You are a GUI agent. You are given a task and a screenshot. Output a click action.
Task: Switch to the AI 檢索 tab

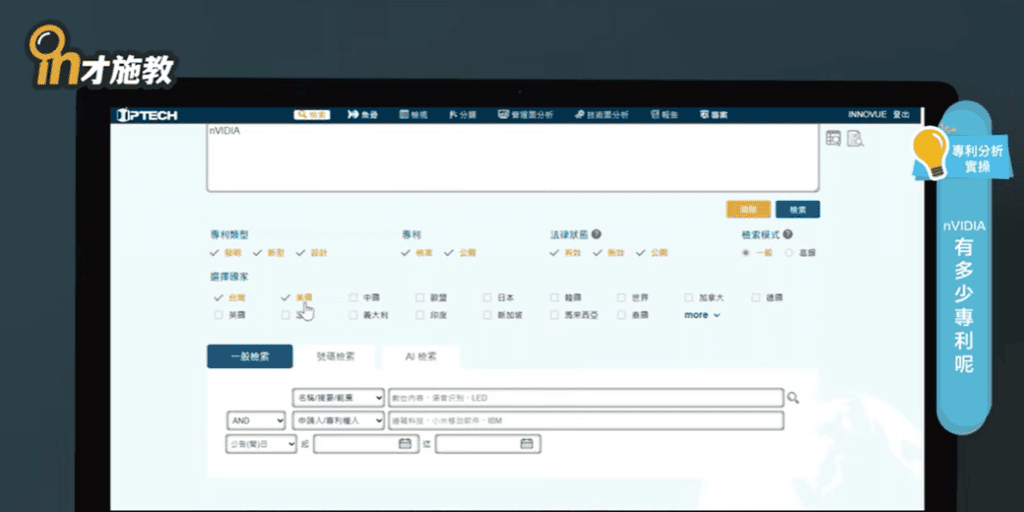[x=421, y=357]
